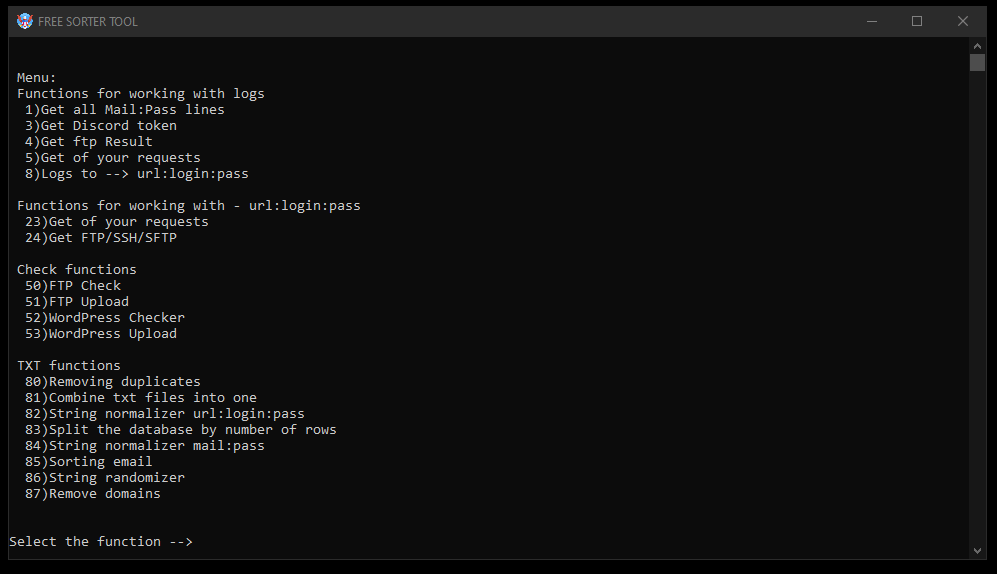
Task: Click the Free Sorter Tool app icon
Action: [24, 21]
